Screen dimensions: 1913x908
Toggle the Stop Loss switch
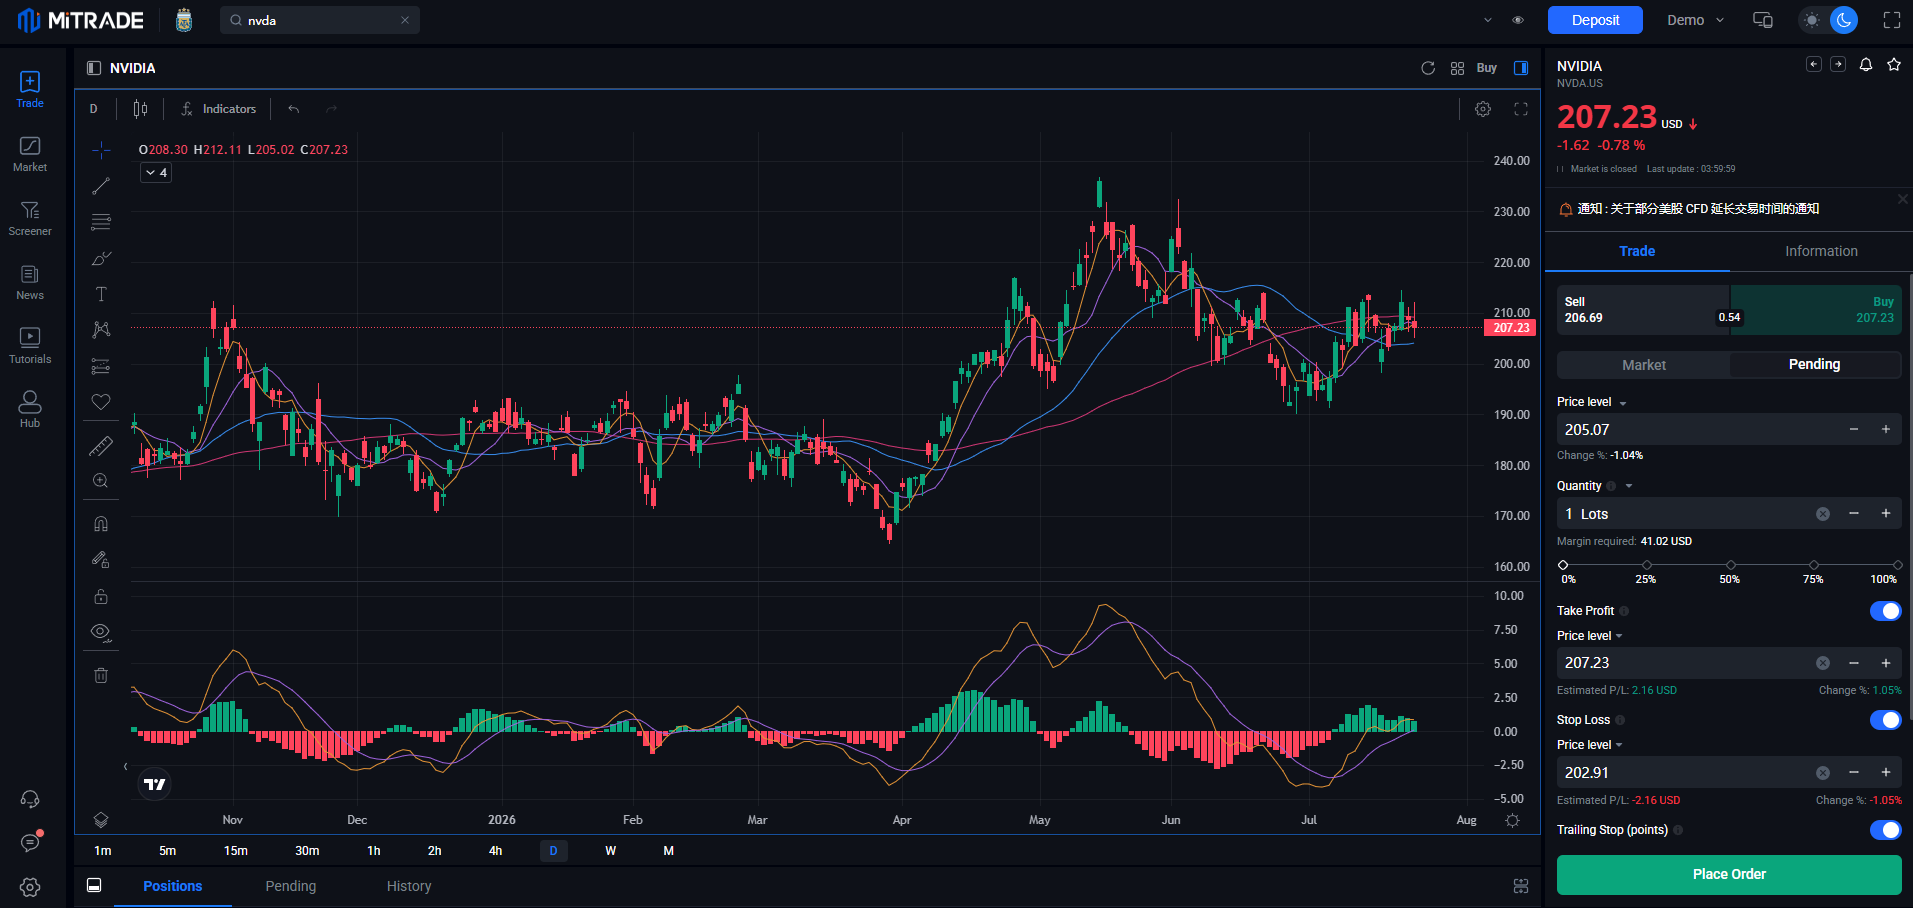[1885, 720]
